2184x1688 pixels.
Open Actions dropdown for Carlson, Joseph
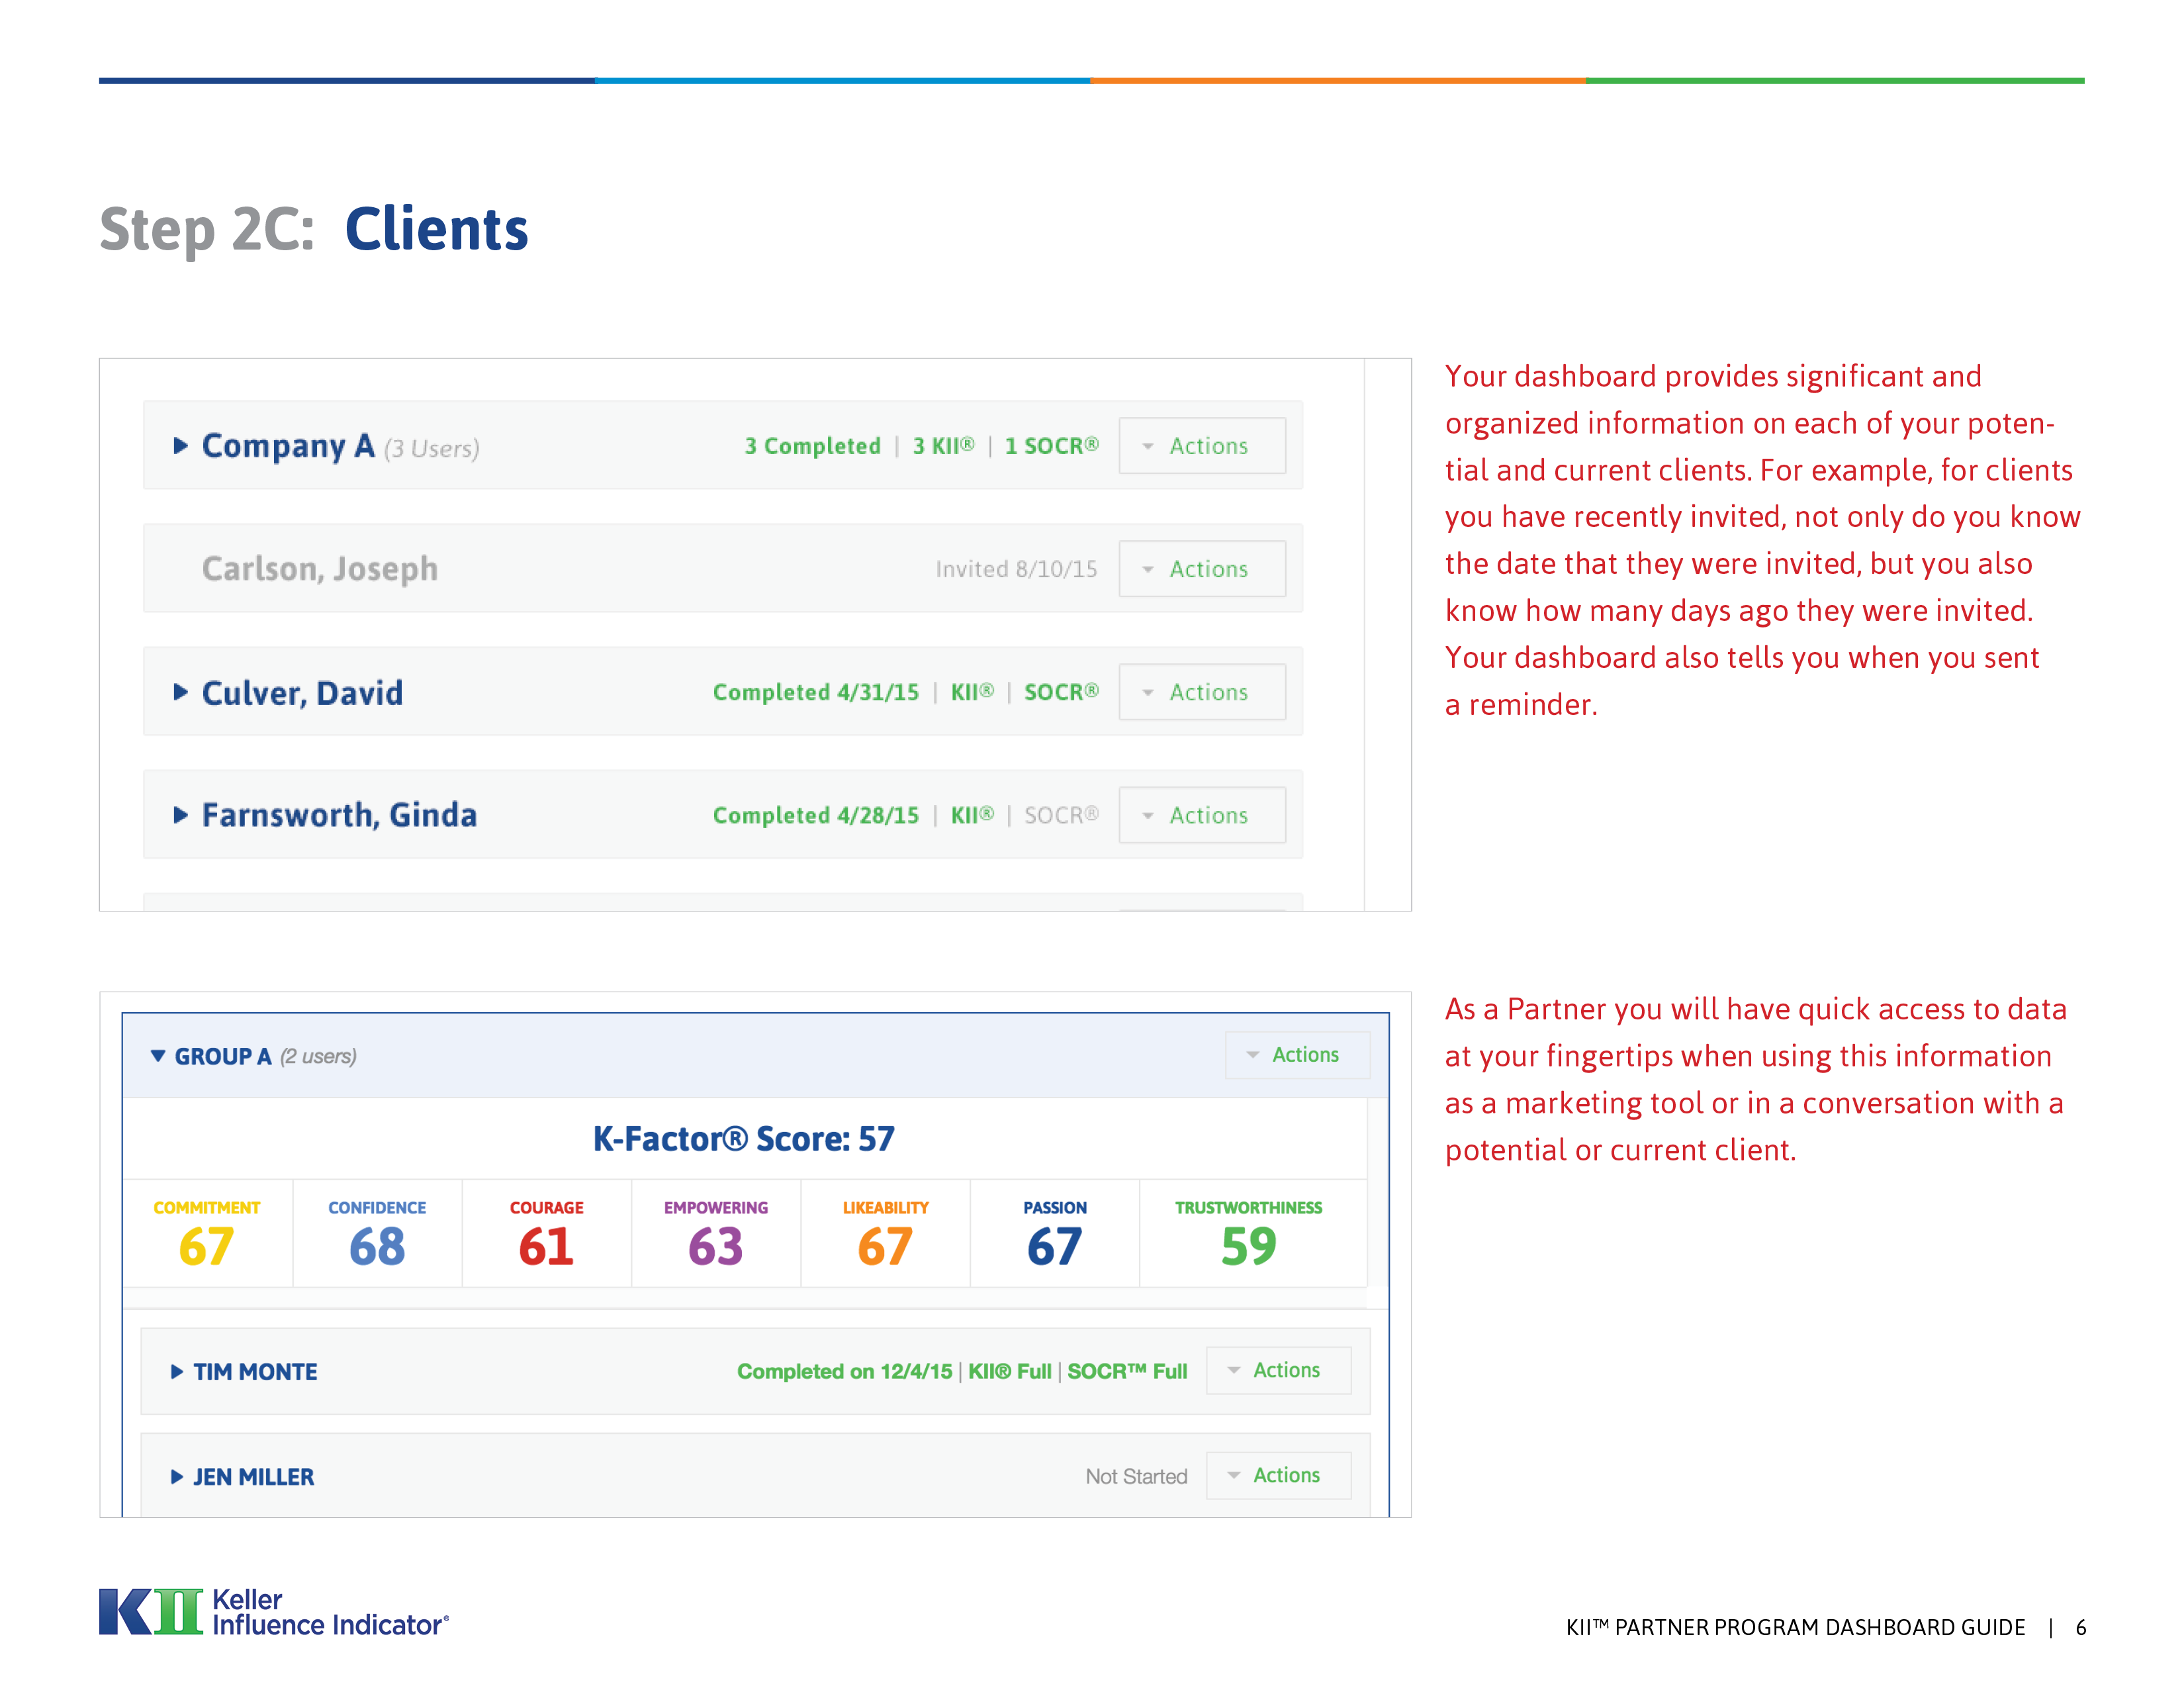[x=1202, y=568]
